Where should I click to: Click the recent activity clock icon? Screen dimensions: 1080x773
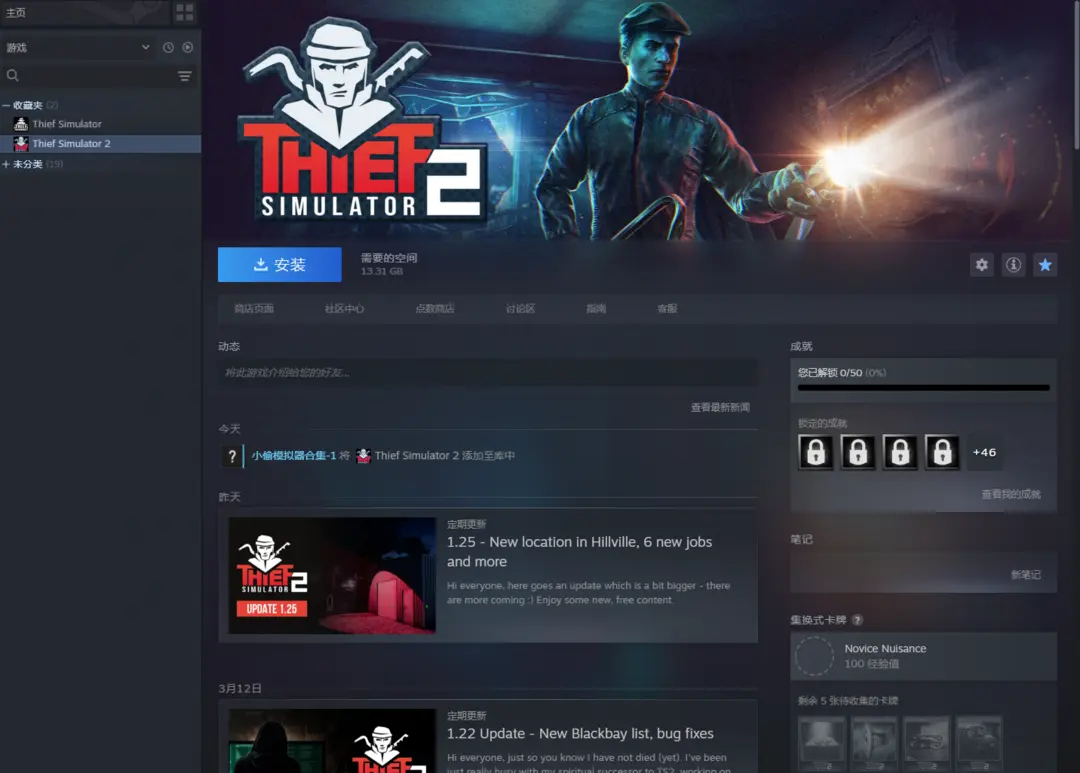tap(168, 48)
